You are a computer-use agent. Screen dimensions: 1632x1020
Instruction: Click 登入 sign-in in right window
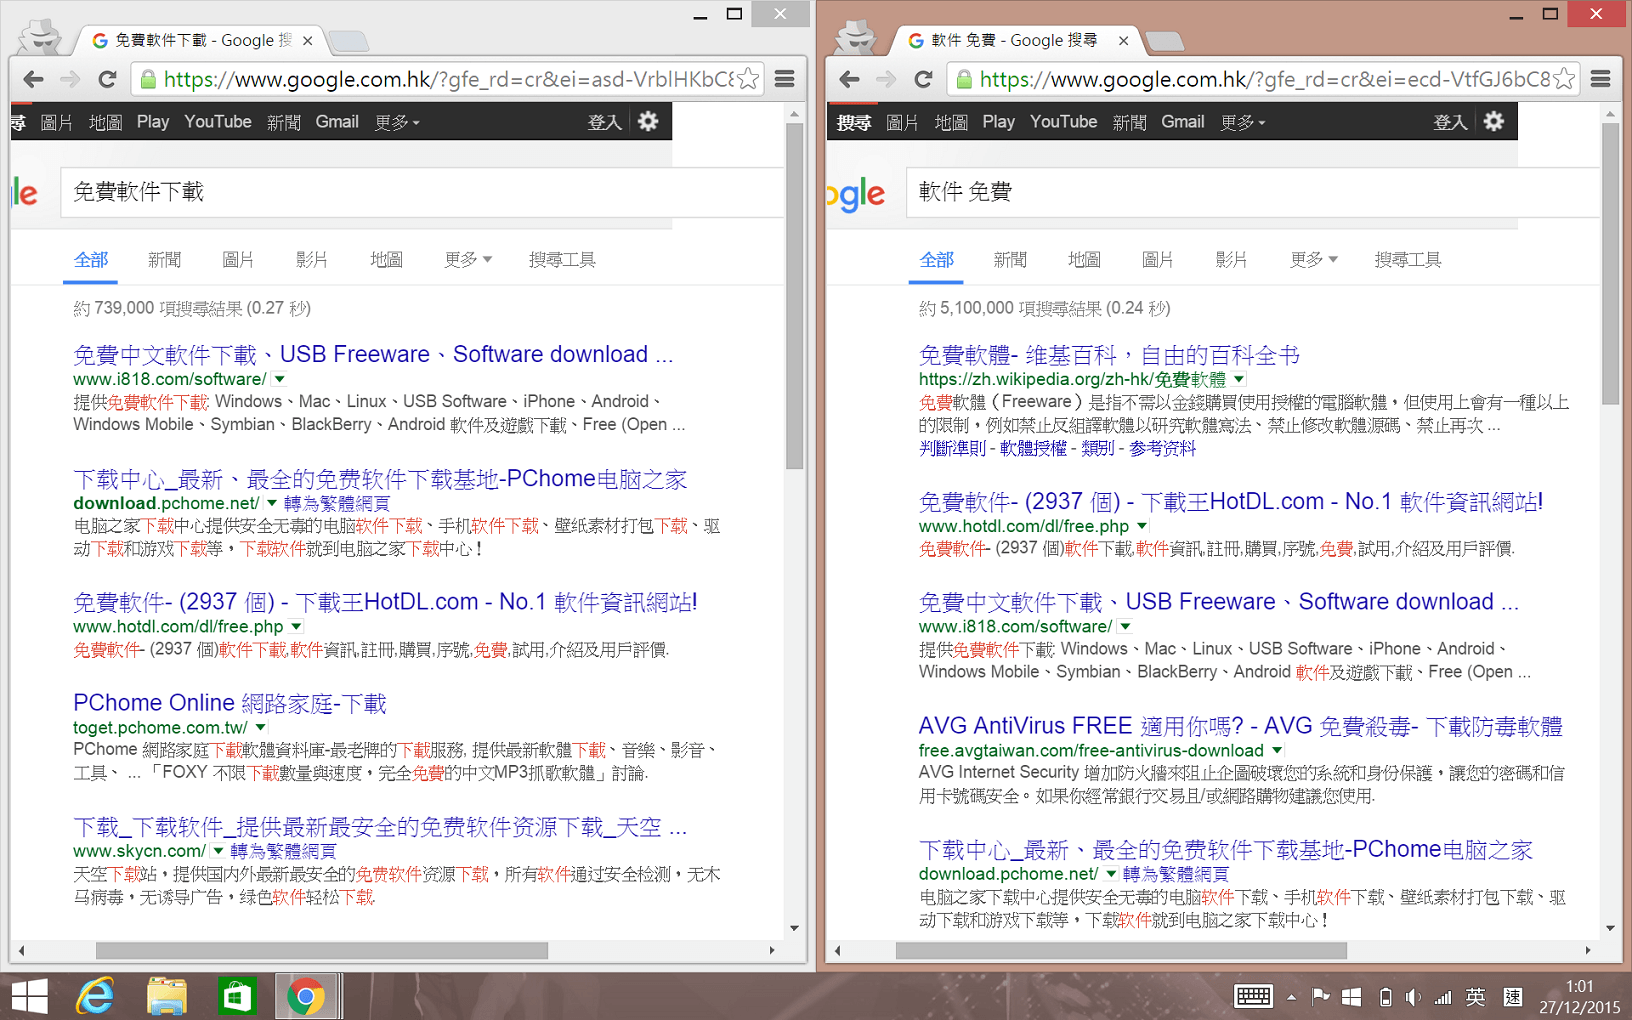[x=1451, y=122]
